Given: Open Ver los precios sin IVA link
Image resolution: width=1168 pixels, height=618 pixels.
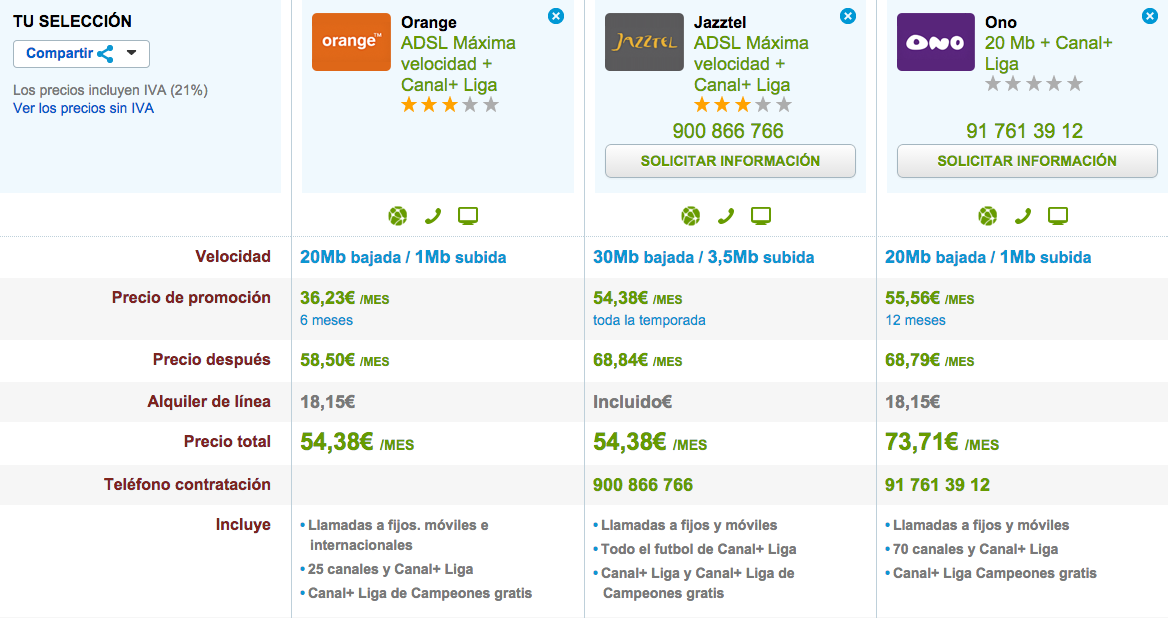Looking at the screenshot, I should coord(83,108).
